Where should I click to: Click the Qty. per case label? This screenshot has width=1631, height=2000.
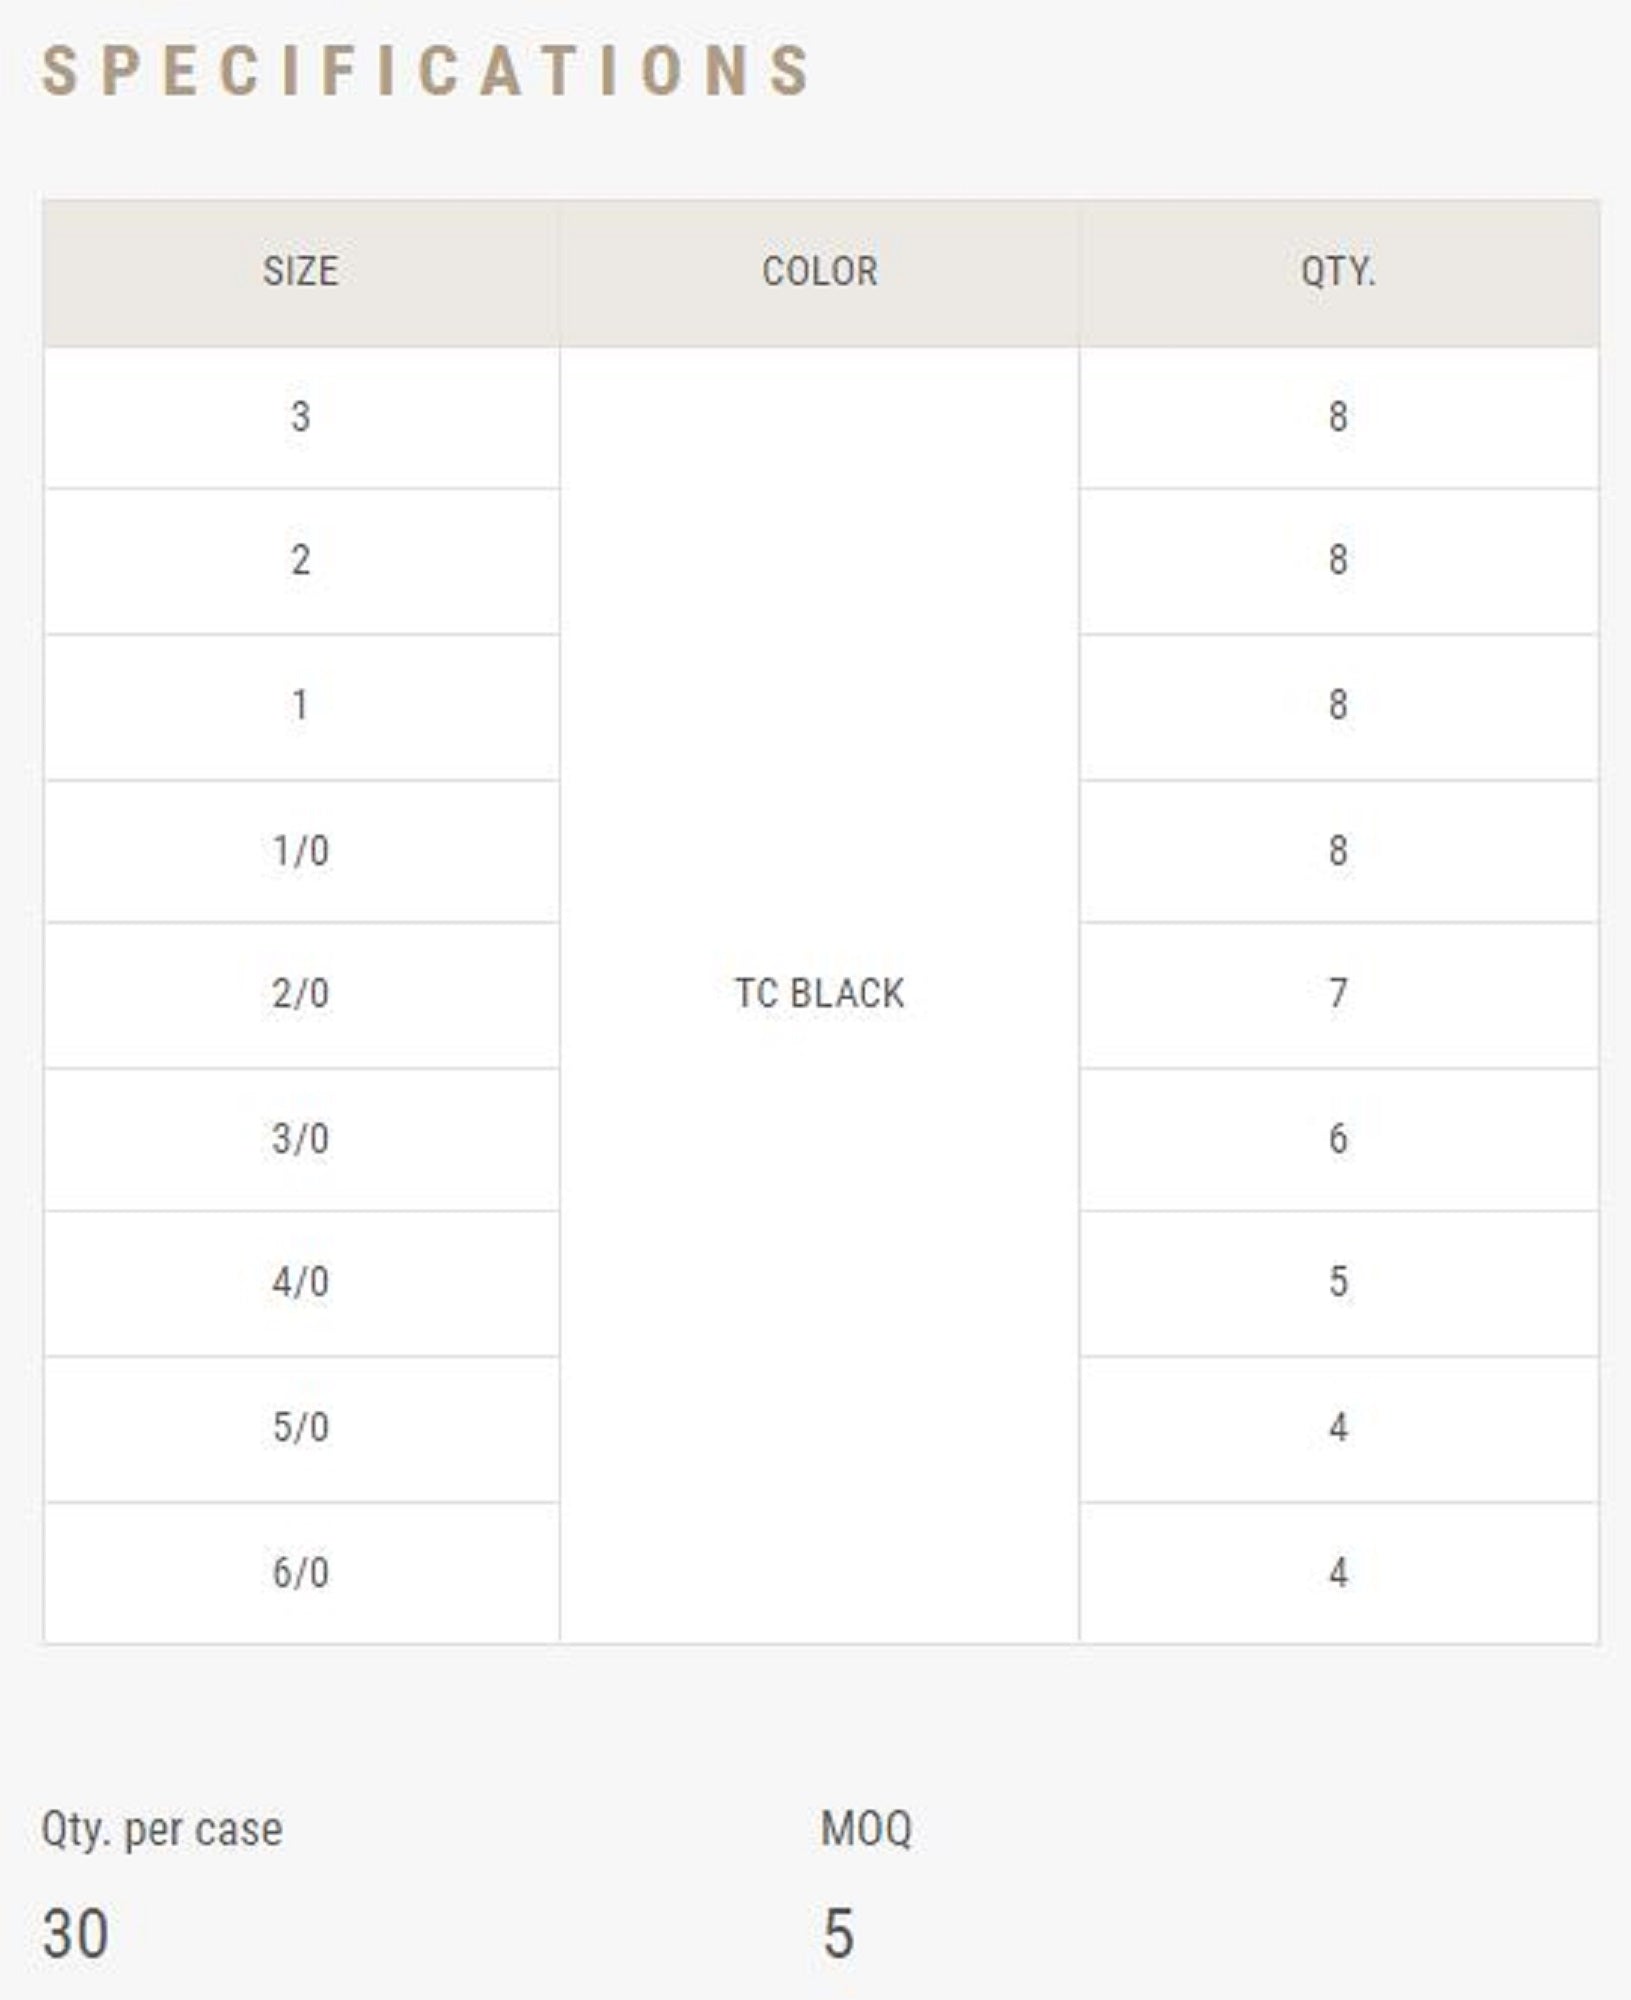(162, 1830)
